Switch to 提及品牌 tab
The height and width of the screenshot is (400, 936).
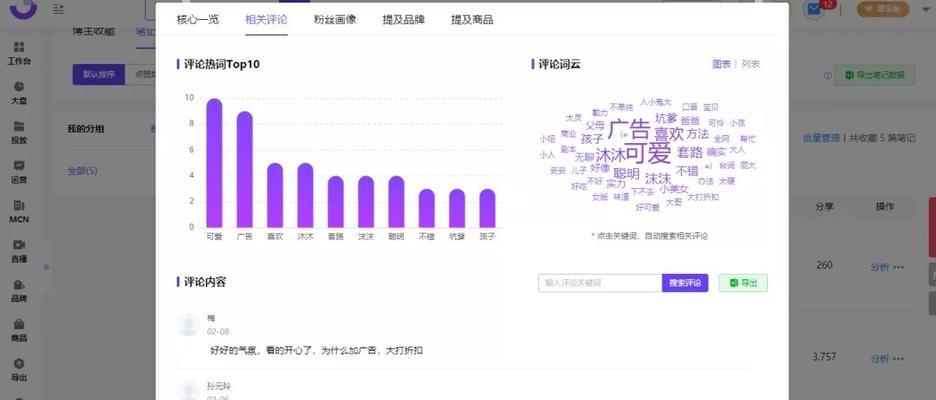(404, 20)
